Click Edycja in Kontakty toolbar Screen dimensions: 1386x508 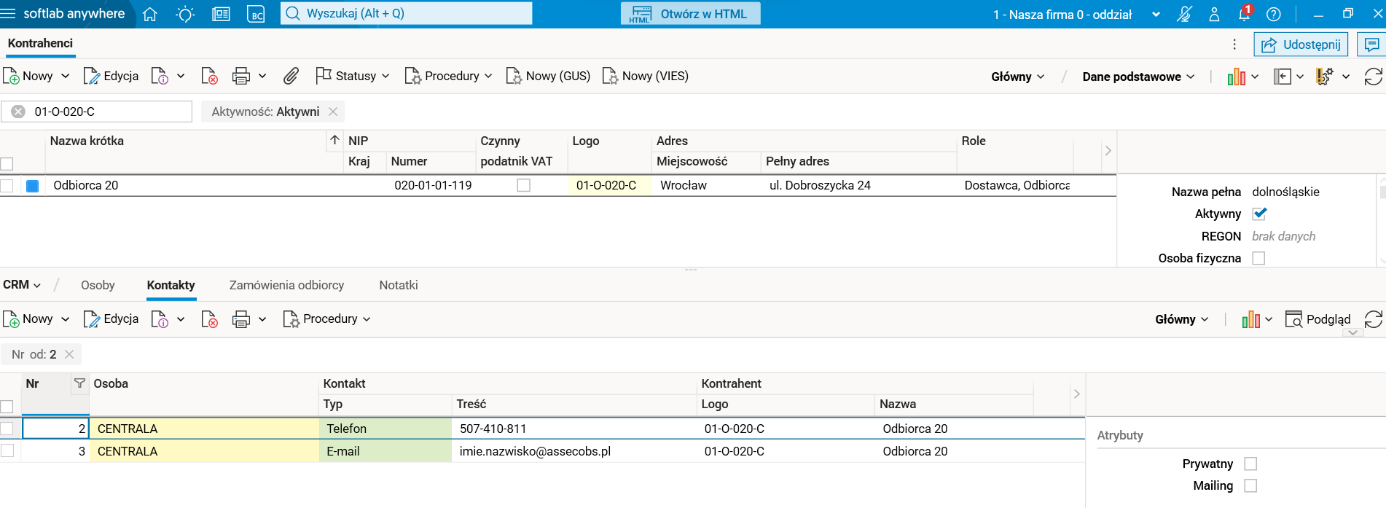coord(110,319)
